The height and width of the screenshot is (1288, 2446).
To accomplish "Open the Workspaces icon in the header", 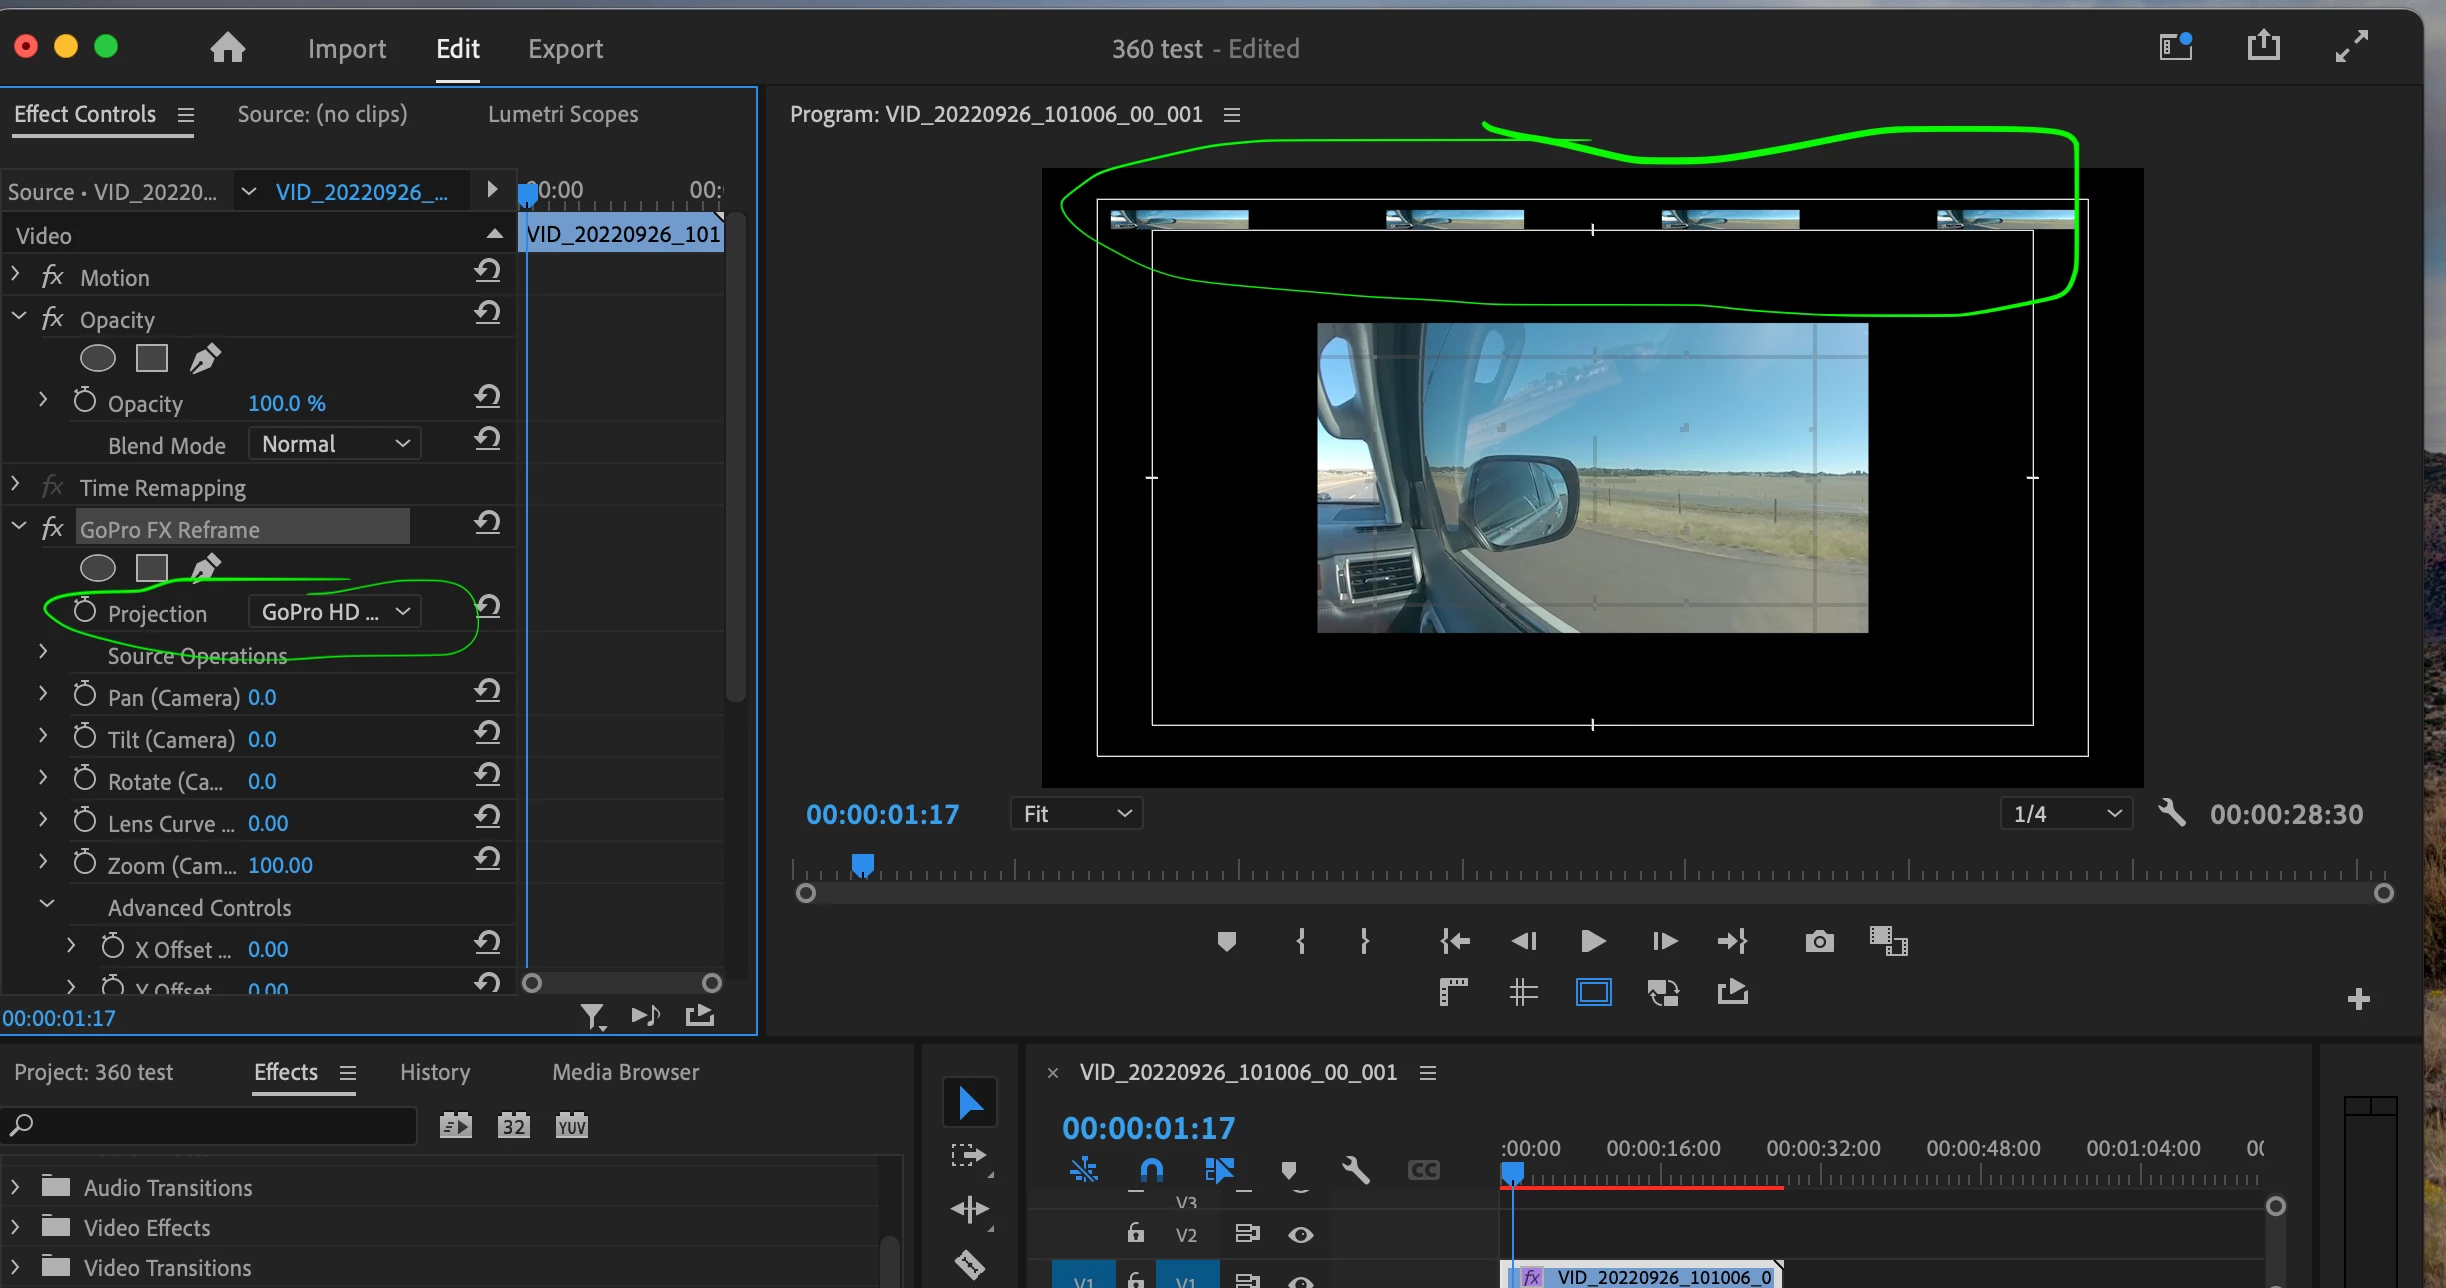I will point(2176,47).
